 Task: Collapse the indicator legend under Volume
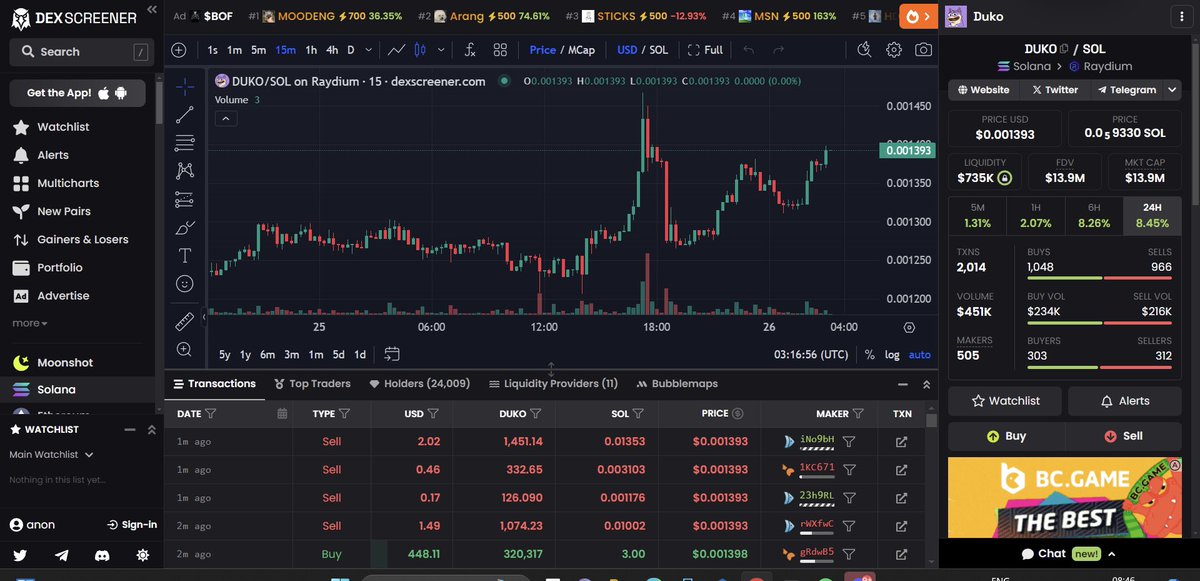point(226,118)
